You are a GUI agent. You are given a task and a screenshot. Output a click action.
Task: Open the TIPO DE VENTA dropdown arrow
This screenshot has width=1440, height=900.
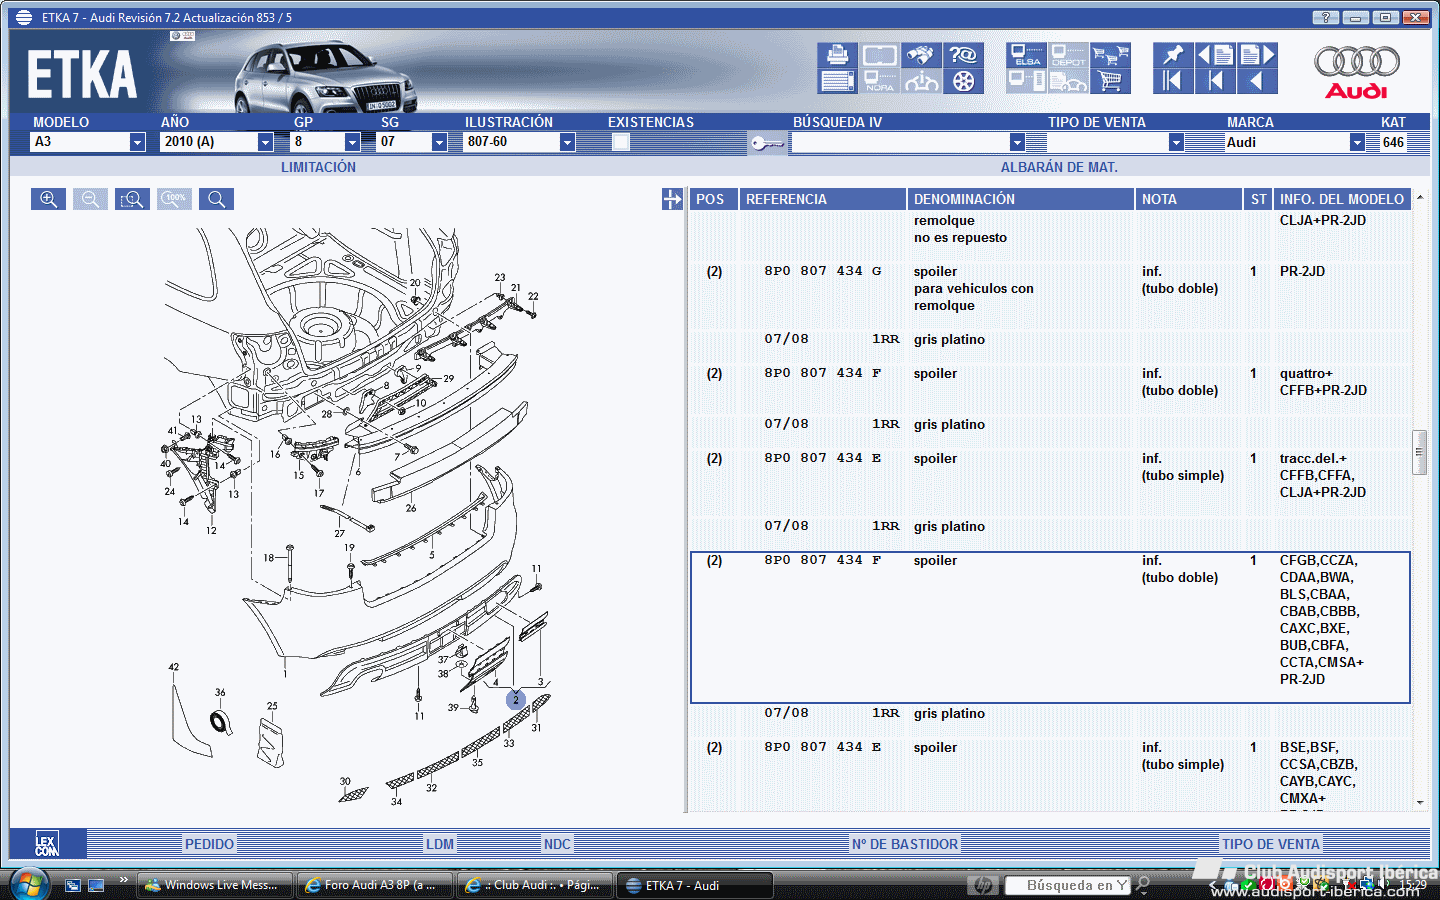[1176, 143]
